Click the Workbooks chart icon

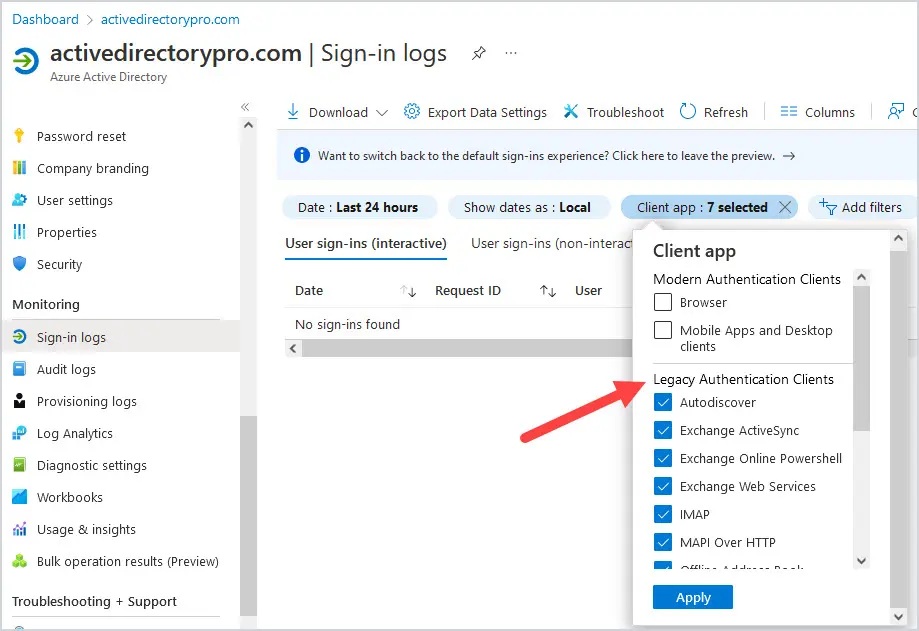(x=19, y=497)
